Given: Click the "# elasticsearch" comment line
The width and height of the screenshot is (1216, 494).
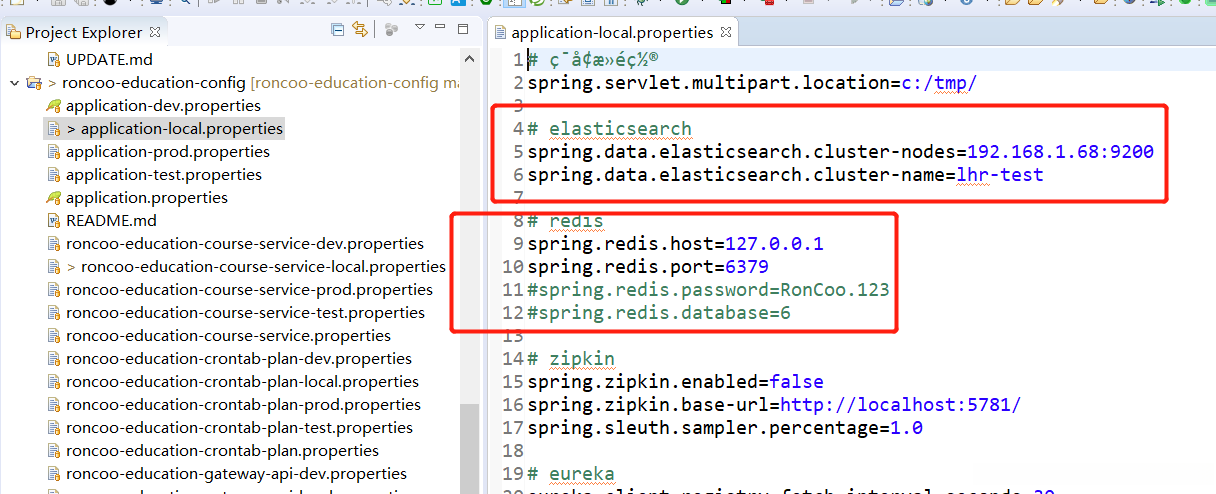Looking at the screenshot, I should 610,129.
